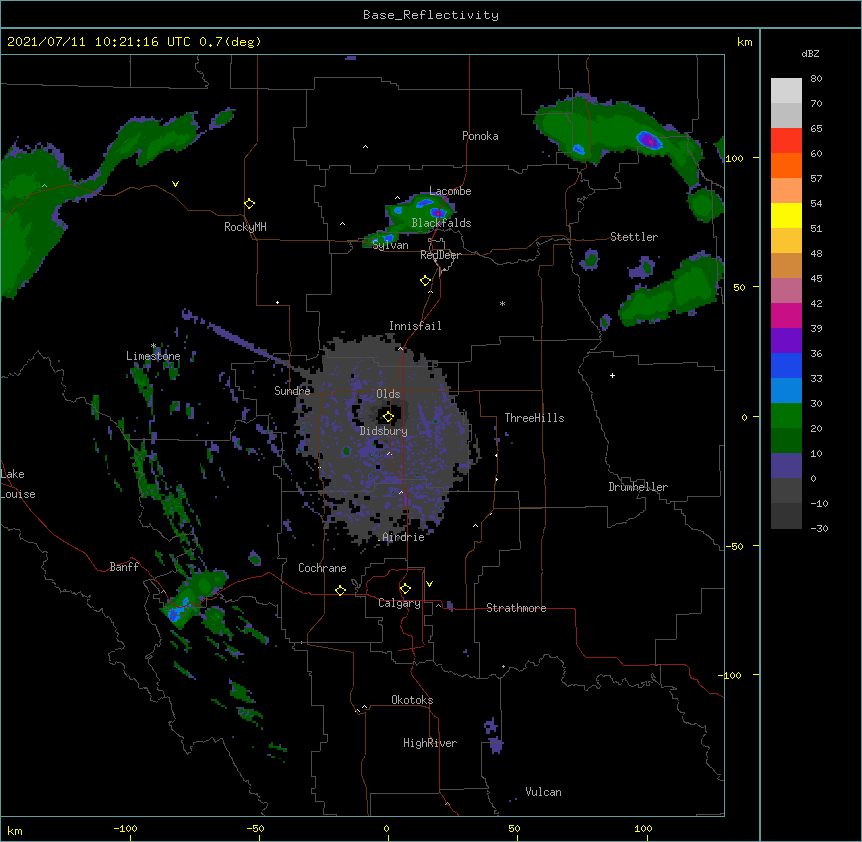
Task: Click the white plus marker north of Drumheller
Action: [612, 375]
